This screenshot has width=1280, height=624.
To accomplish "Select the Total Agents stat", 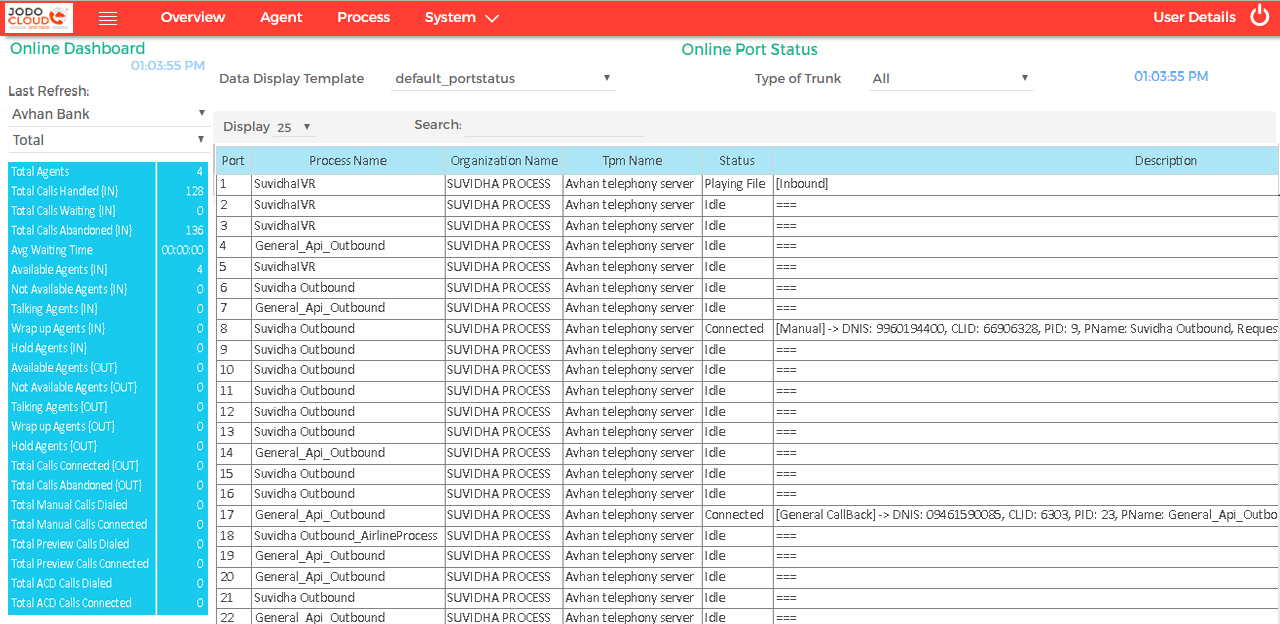I will click(x=80, y=171).
